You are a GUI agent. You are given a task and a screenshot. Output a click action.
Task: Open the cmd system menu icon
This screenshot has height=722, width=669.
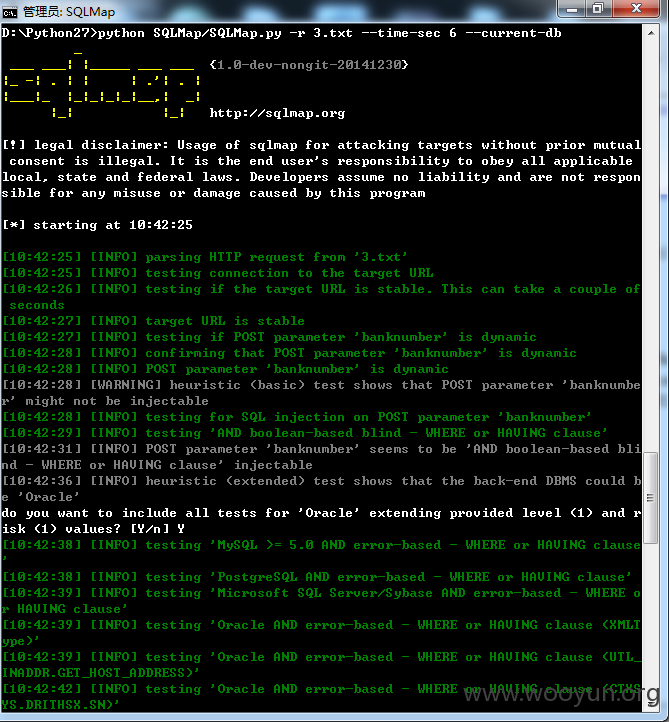9,11
